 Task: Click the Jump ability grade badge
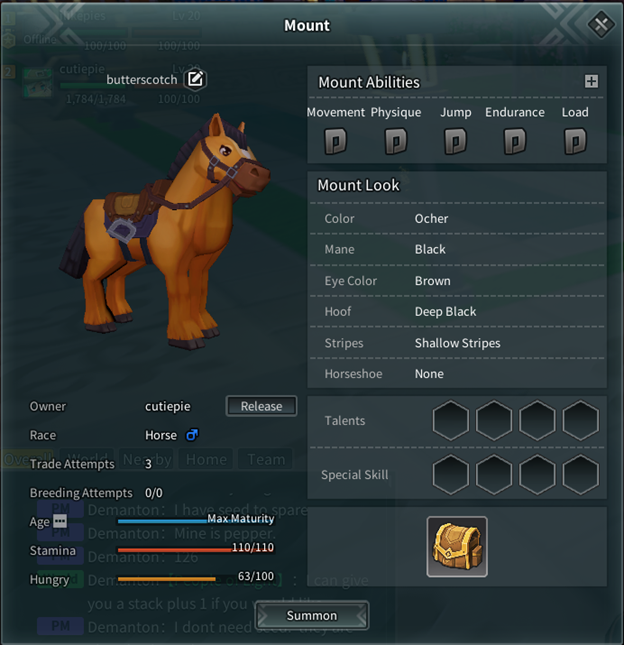[455, 141]
